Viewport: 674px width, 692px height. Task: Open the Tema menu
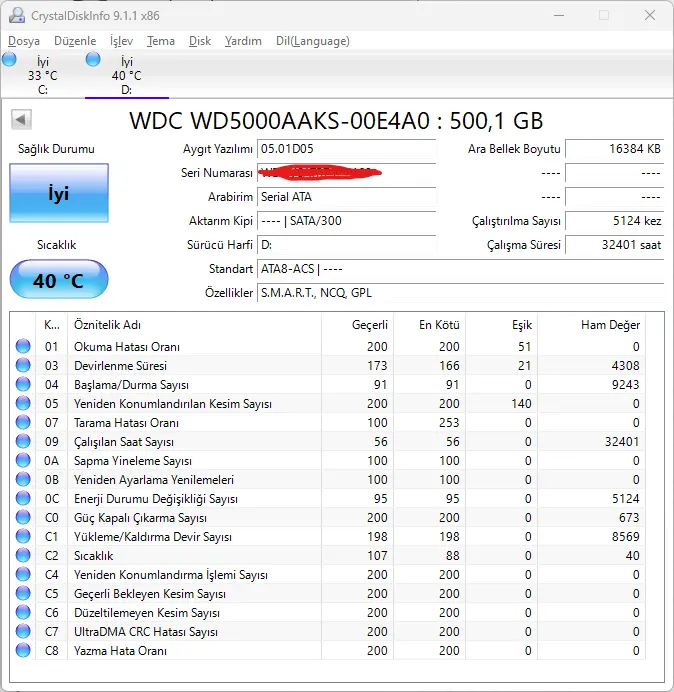161,41
